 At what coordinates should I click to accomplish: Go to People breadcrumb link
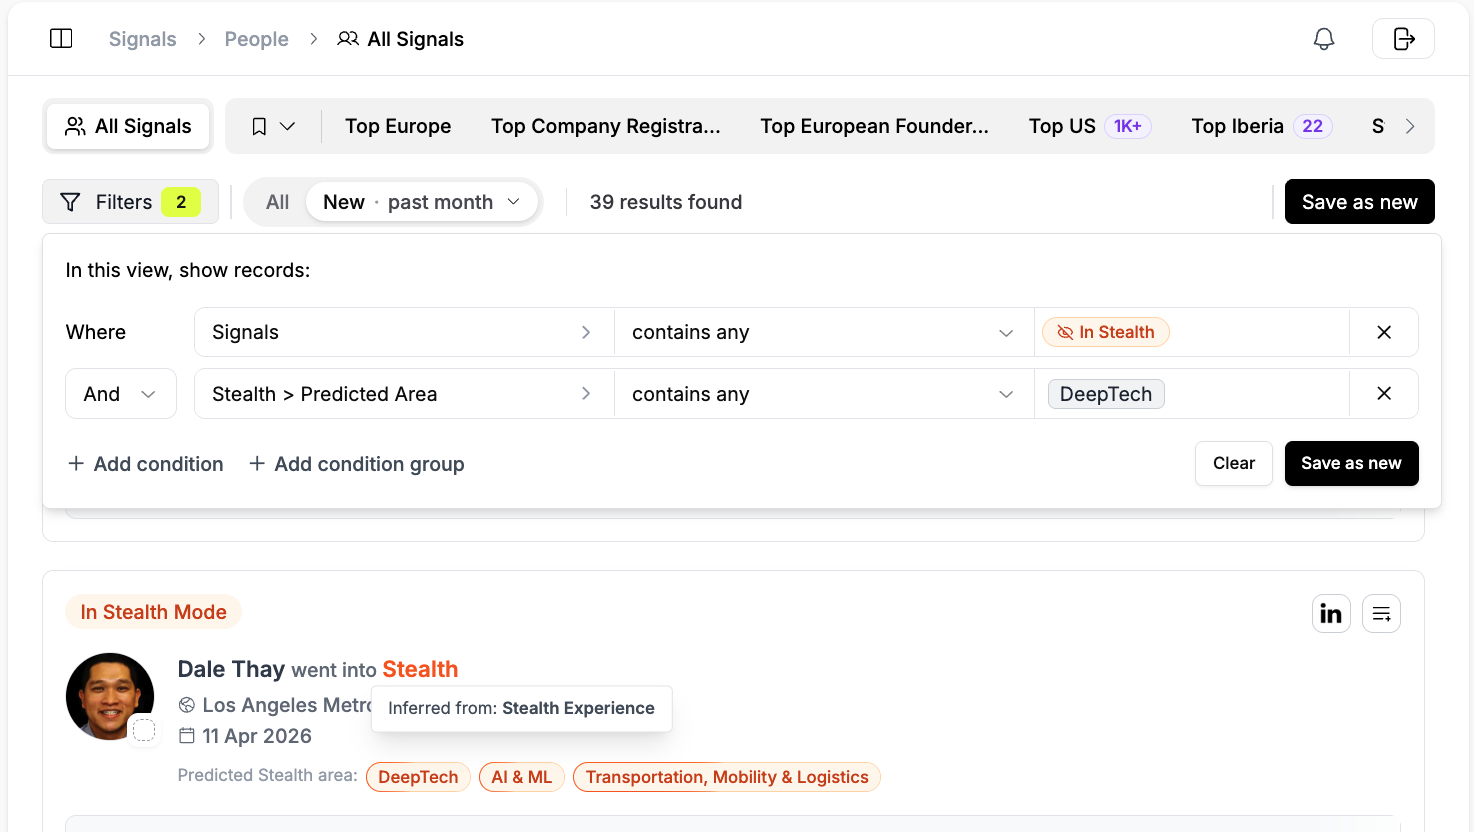tap(256, 39)
